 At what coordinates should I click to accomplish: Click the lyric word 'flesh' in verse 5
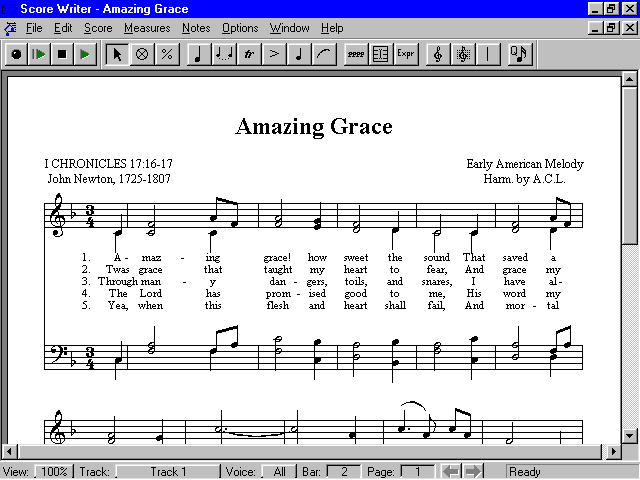pos(278,305)
